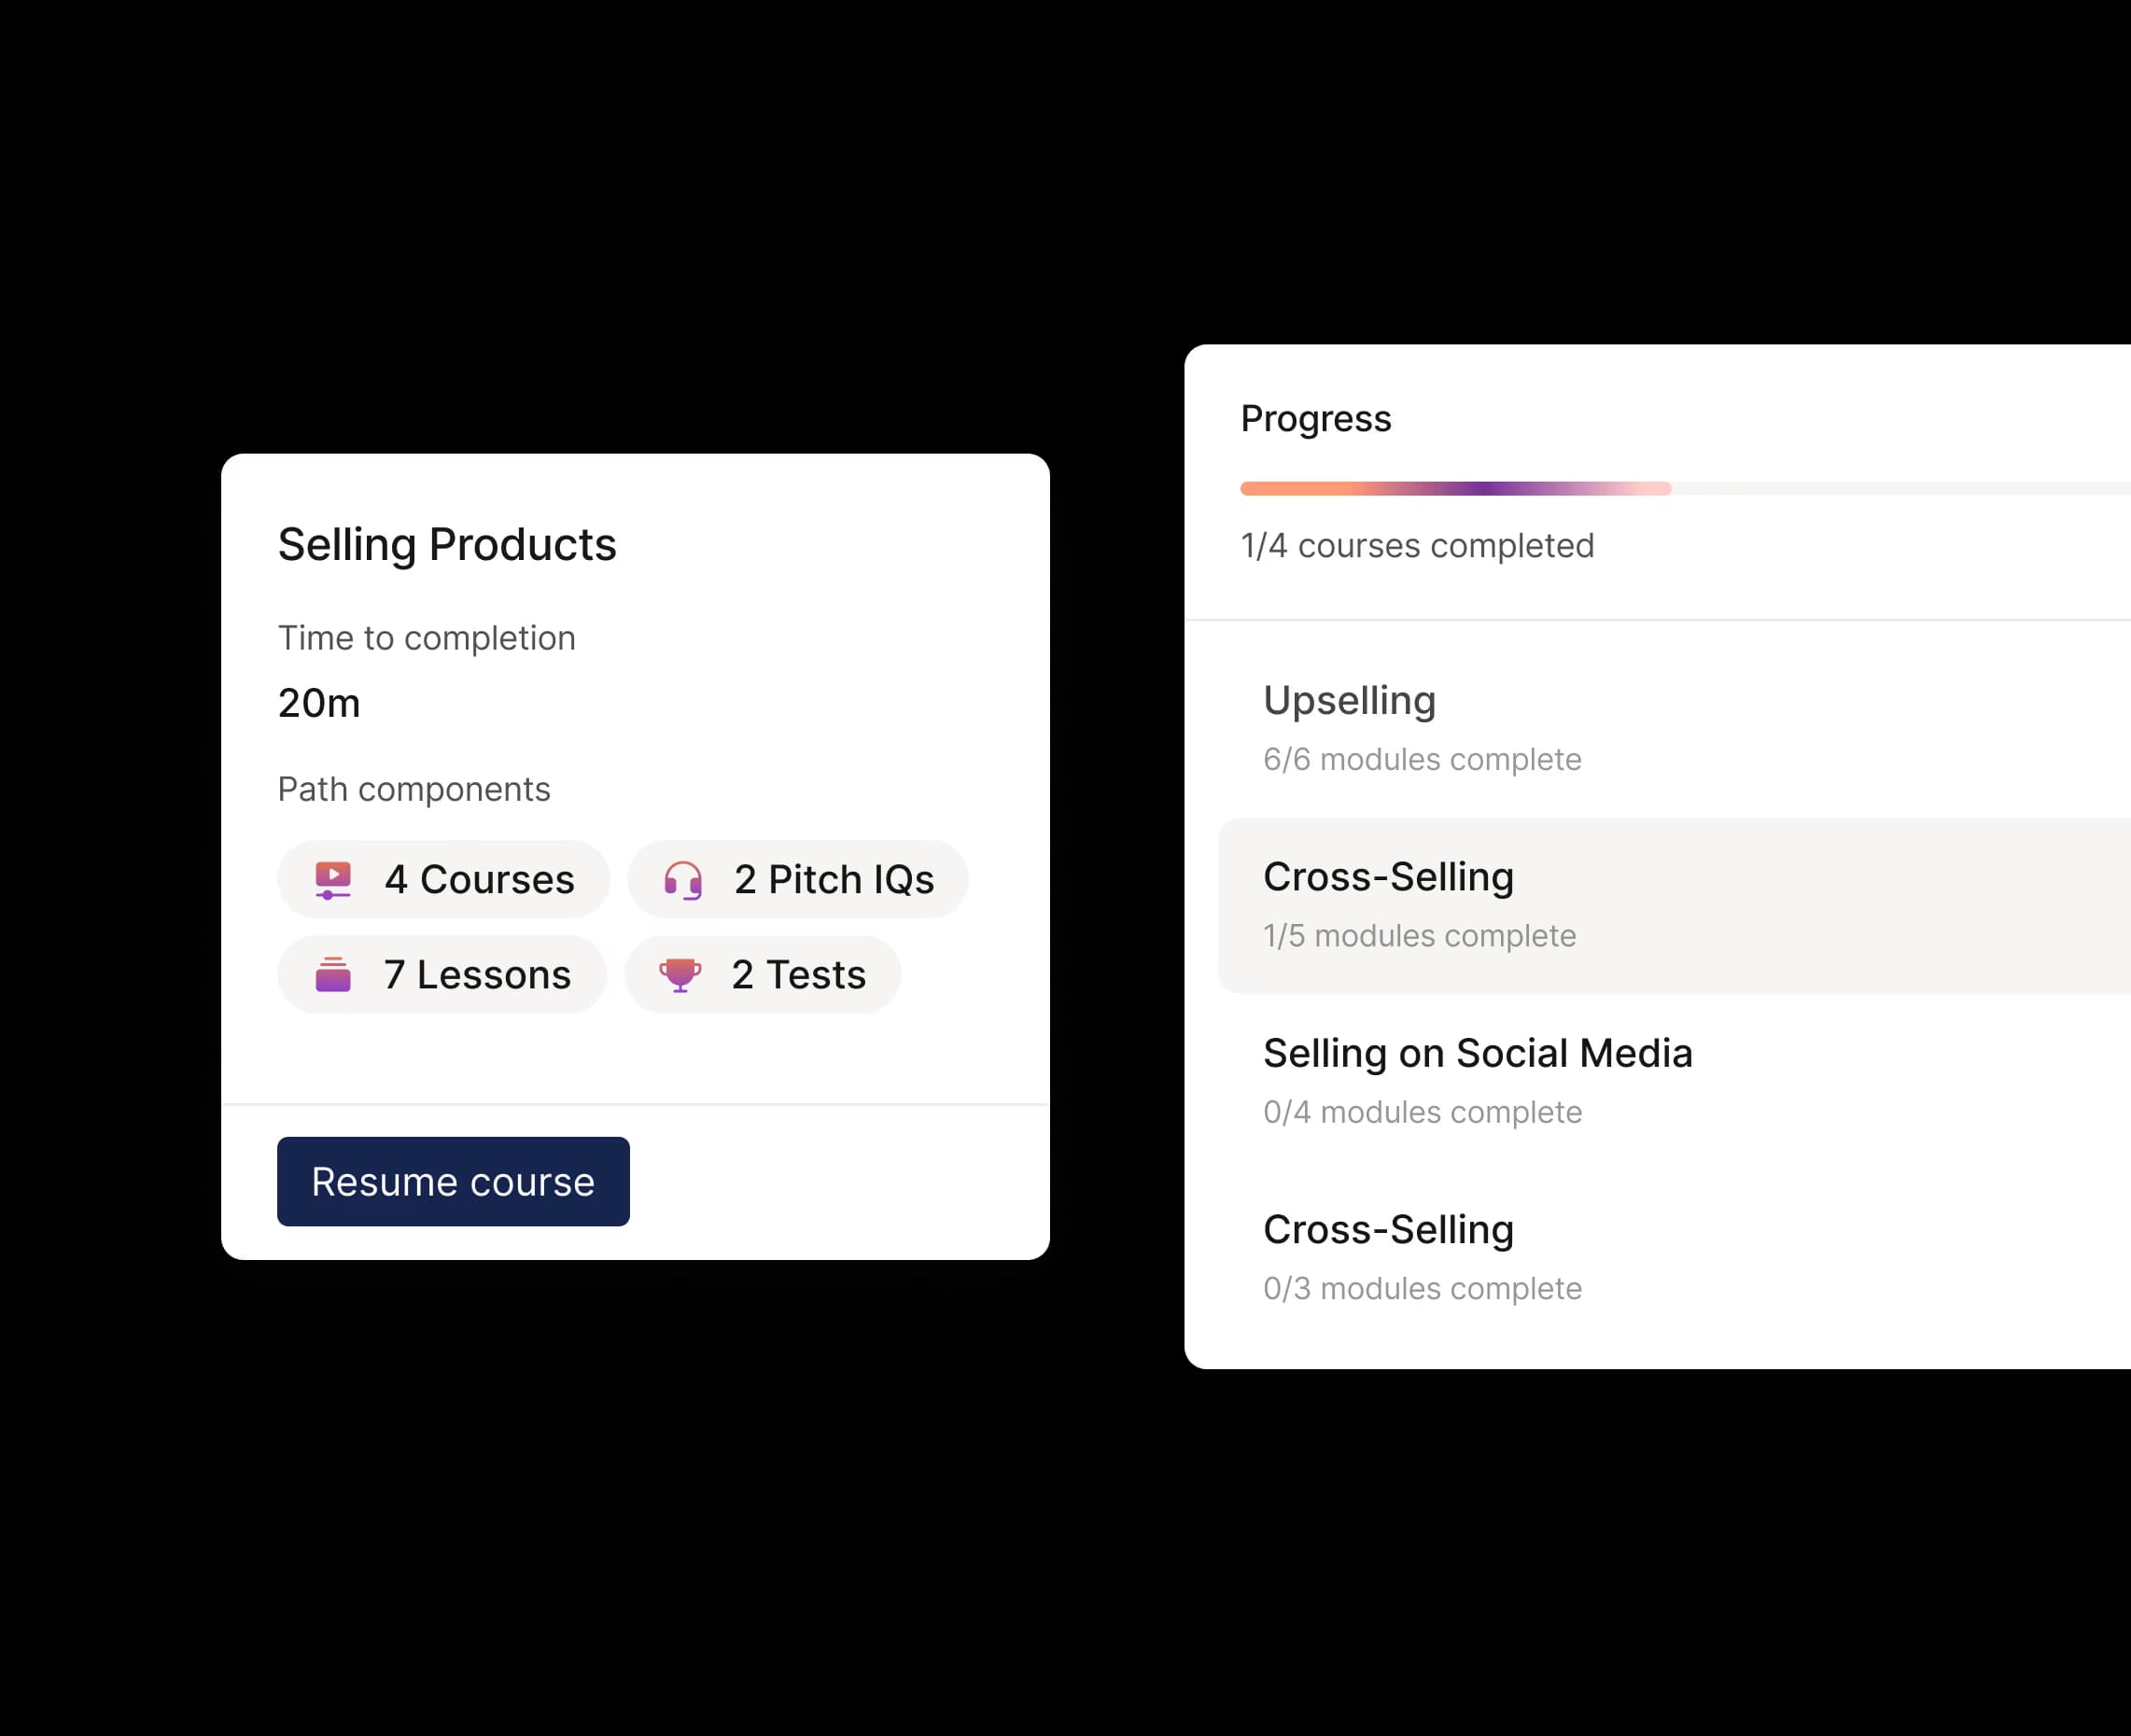Screen dimensions: 2131x1736
Task: Click the gradient course progress bar
Action: pos(1455,489)
